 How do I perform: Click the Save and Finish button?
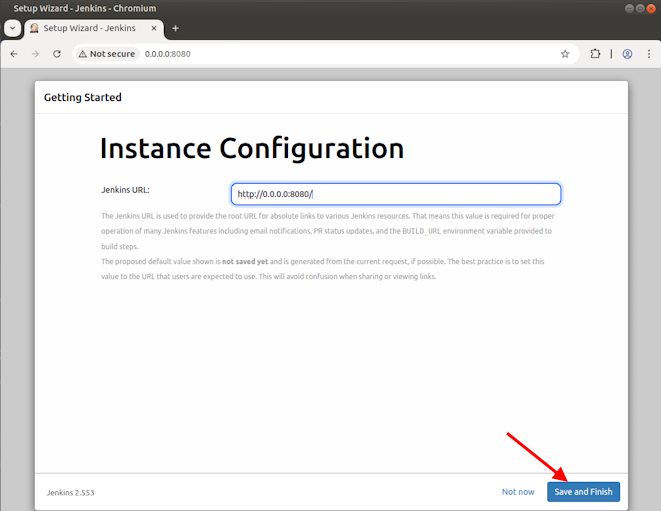tap(583, 492)
